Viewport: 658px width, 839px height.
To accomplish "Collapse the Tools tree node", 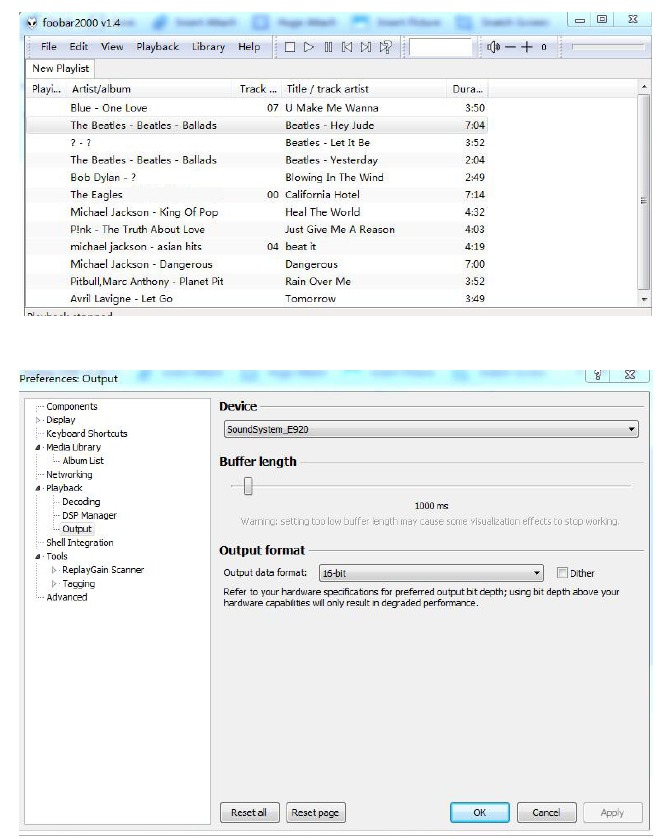I will pos(38,556).
